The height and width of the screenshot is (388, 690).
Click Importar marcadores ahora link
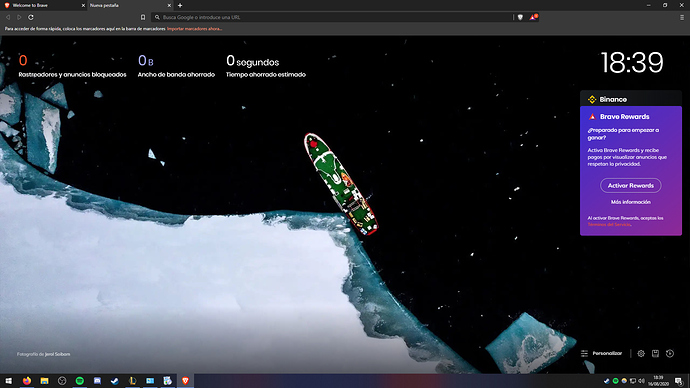coord(195,29)
